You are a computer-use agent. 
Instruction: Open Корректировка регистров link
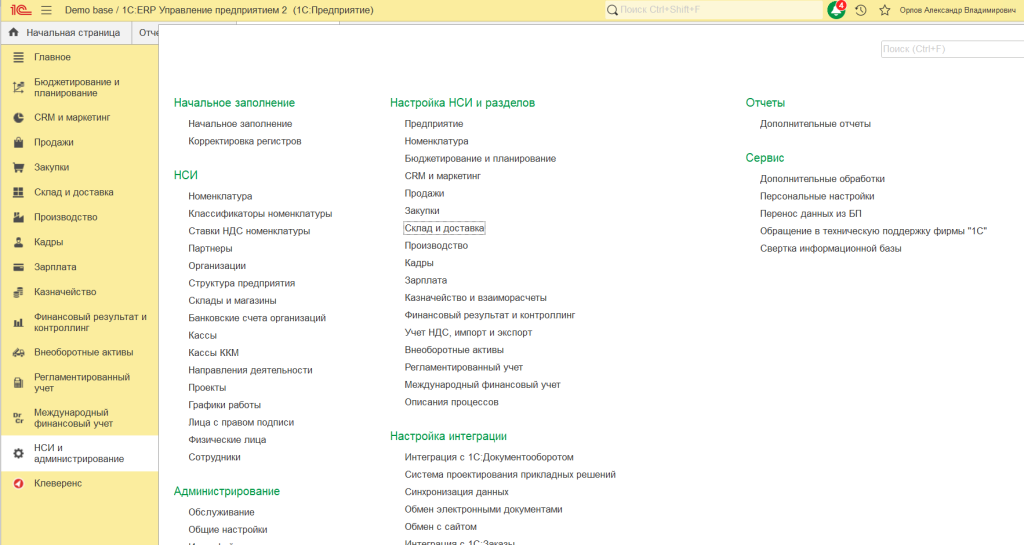(x=245, y=141)
